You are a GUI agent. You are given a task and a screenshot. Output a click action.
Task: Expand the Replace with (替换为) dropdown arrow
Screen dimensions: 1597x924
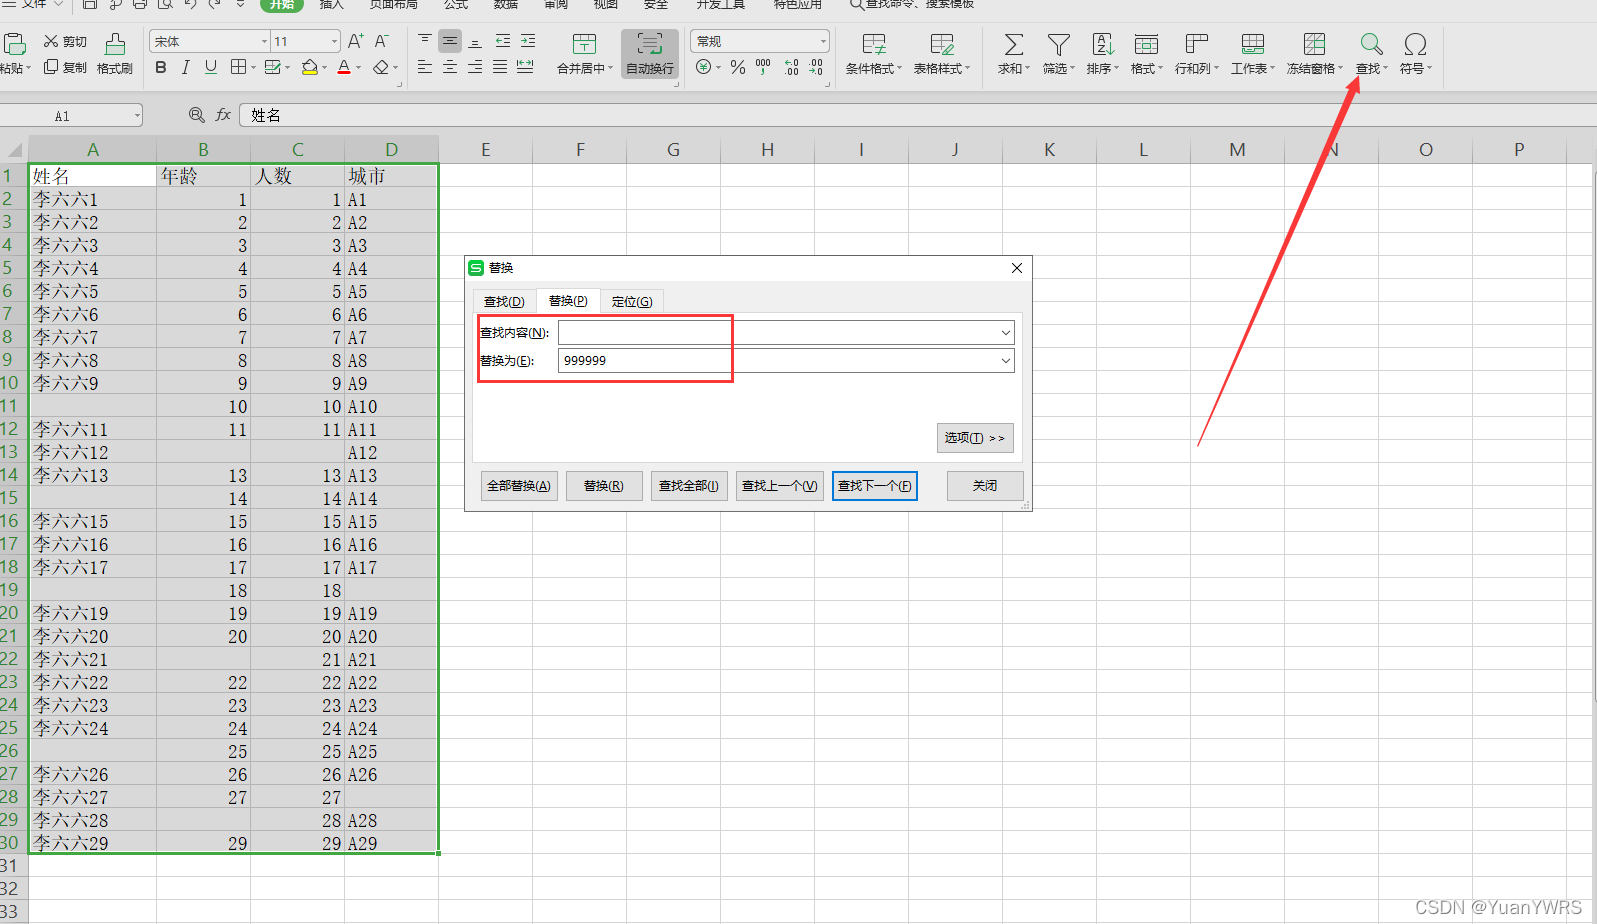click(1005, 361)
